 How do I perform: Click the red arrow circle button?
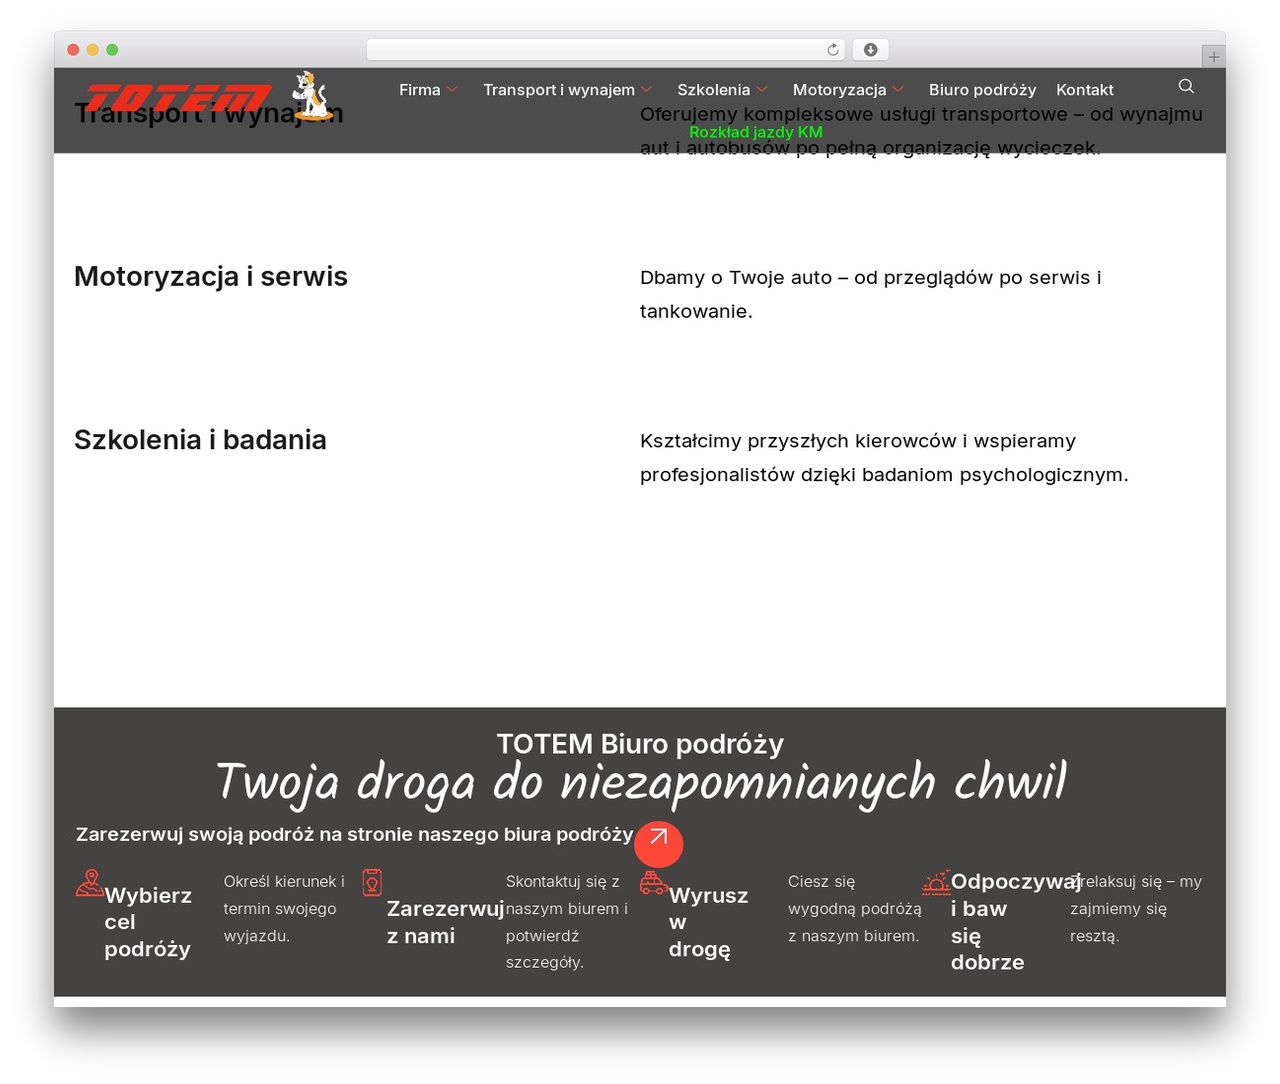(658, 843)
